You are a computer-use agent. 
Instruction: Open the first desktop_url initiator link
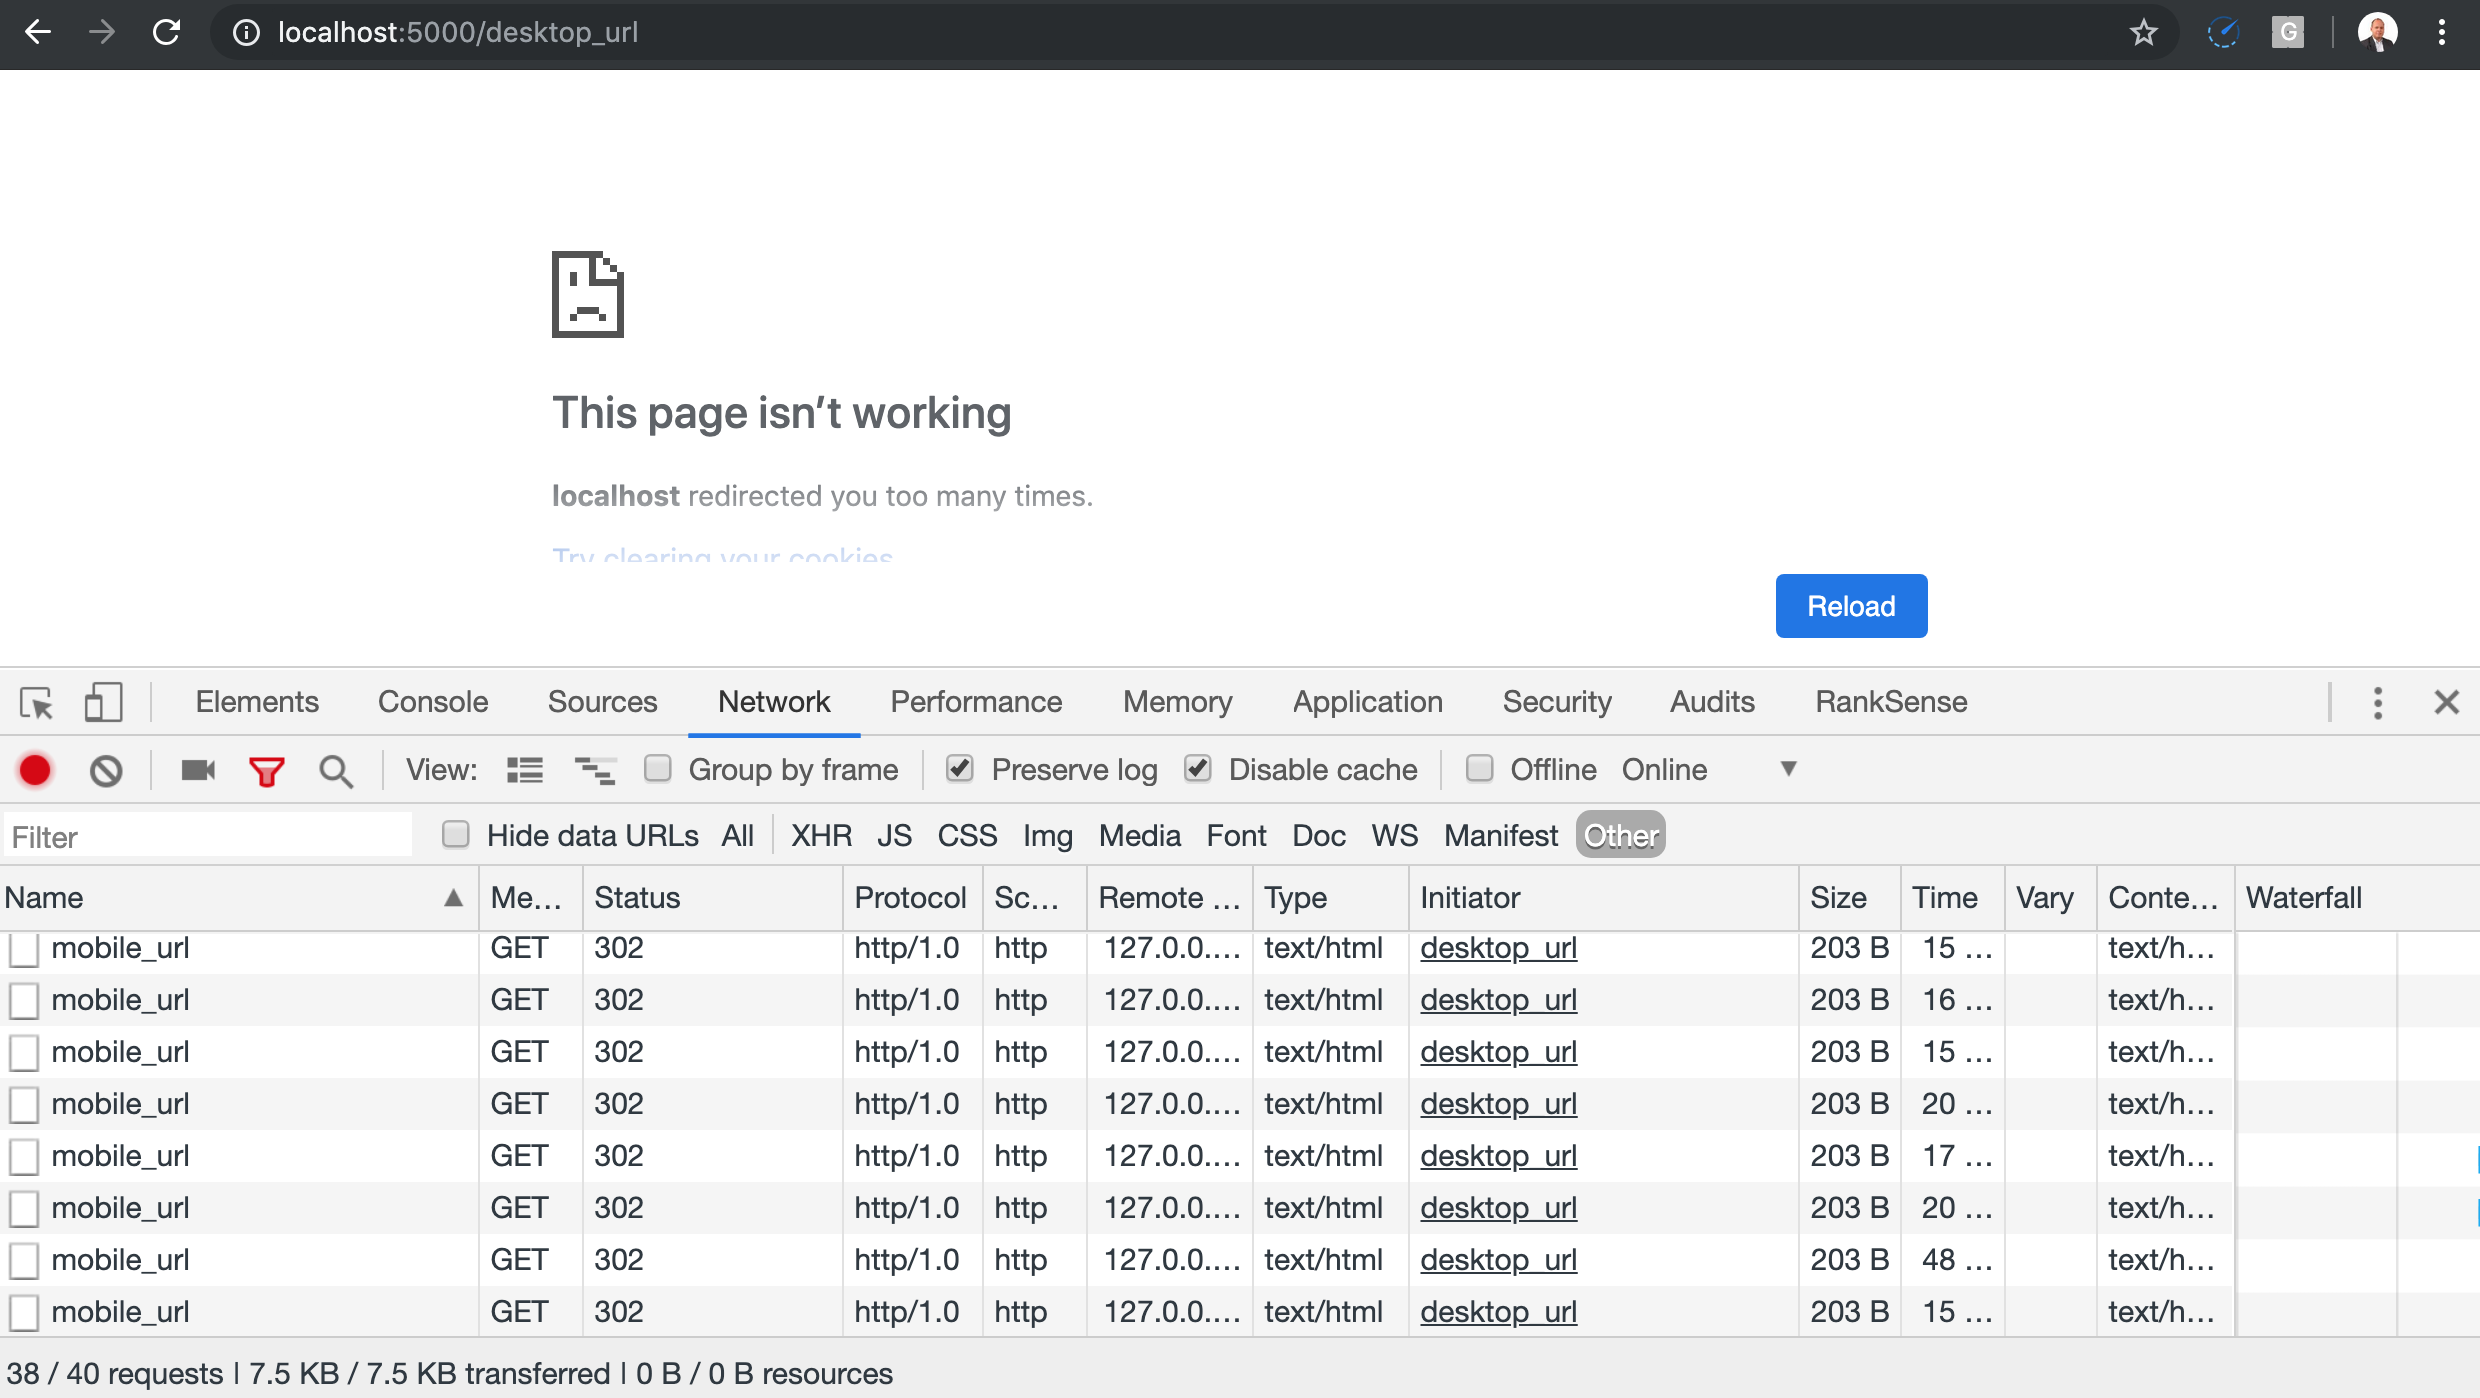1498,947
